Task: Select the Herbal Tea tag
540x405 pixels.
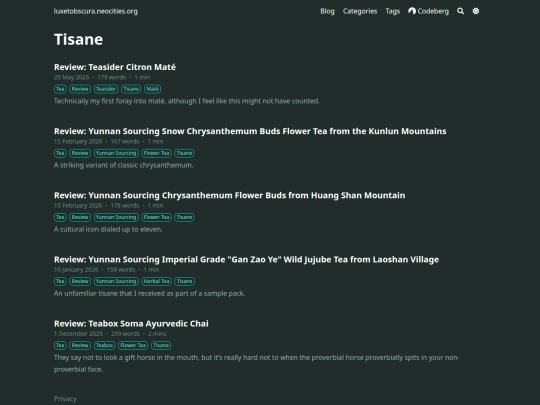Action: point(156,281)
